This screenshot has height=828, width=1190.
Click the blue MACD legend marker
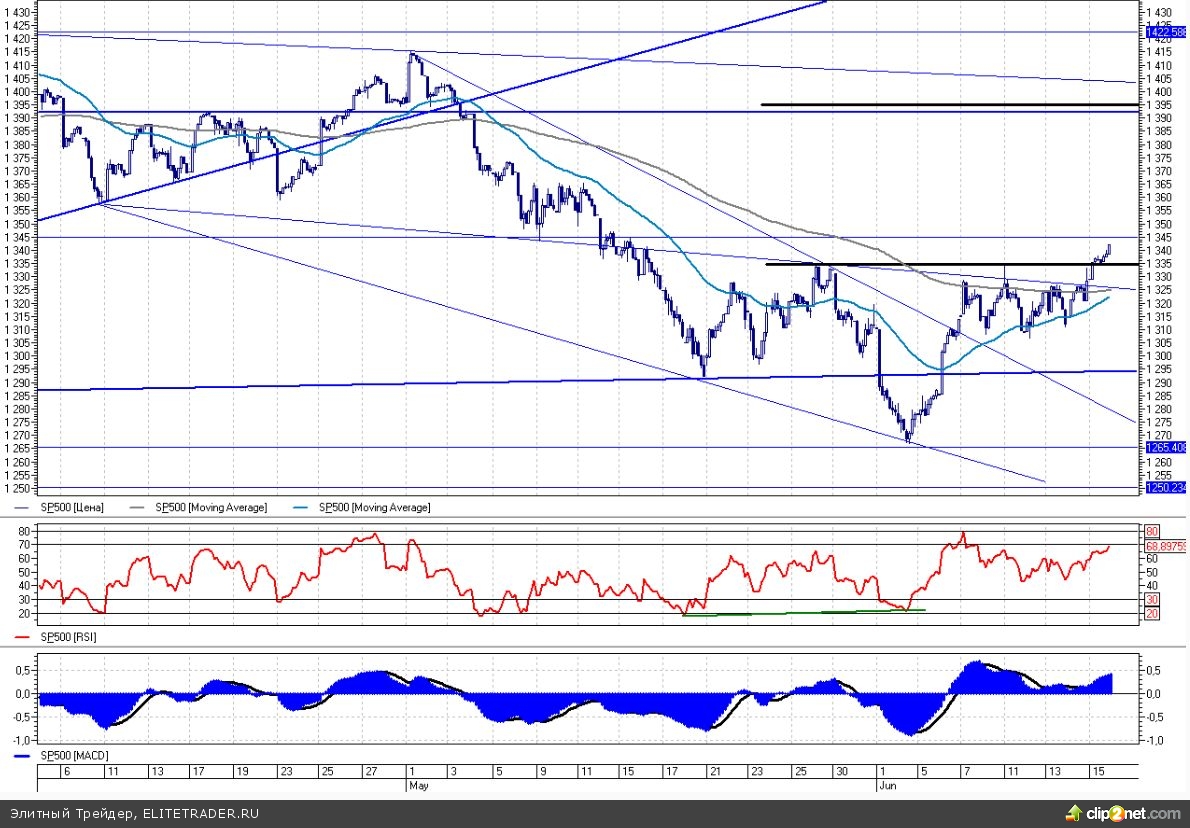point(24,754)
